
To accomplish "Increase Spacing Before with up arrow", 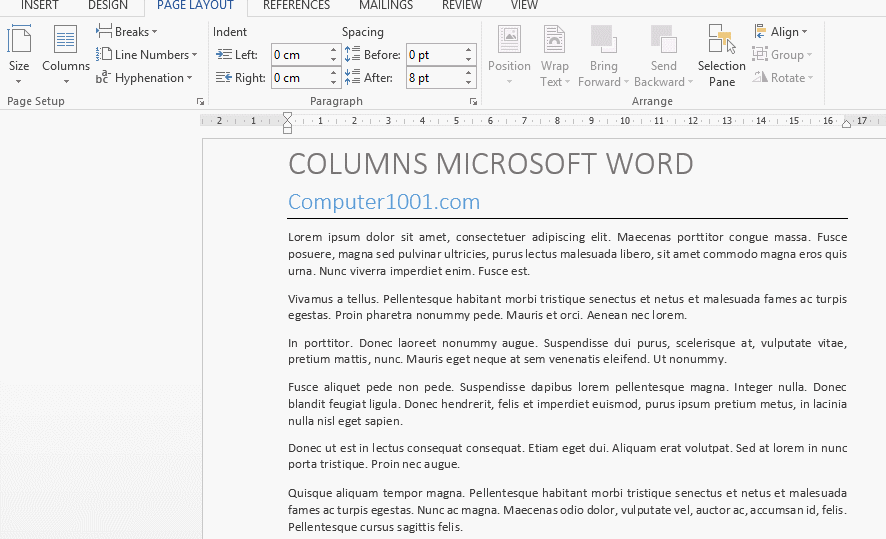I will tap(469, 50).
